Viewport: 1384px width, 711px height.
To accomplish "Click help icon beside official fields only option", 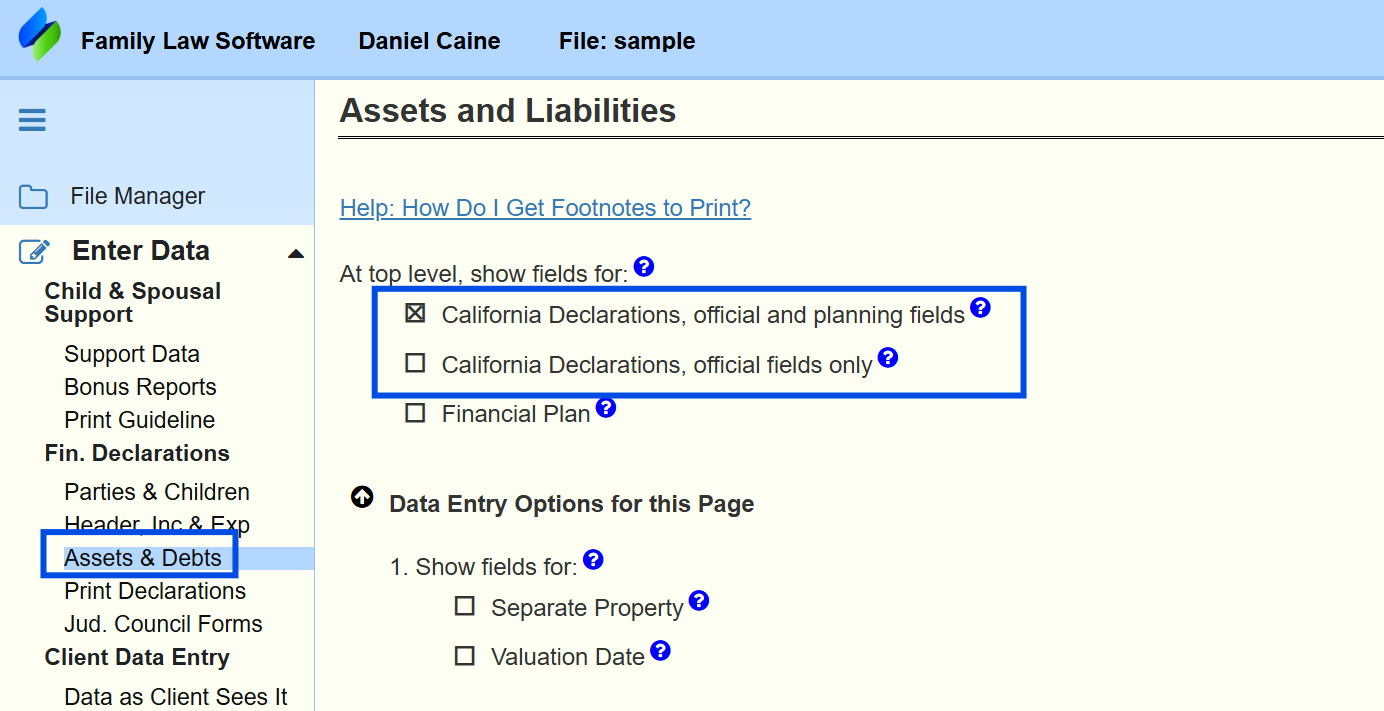I will [888, 357].
